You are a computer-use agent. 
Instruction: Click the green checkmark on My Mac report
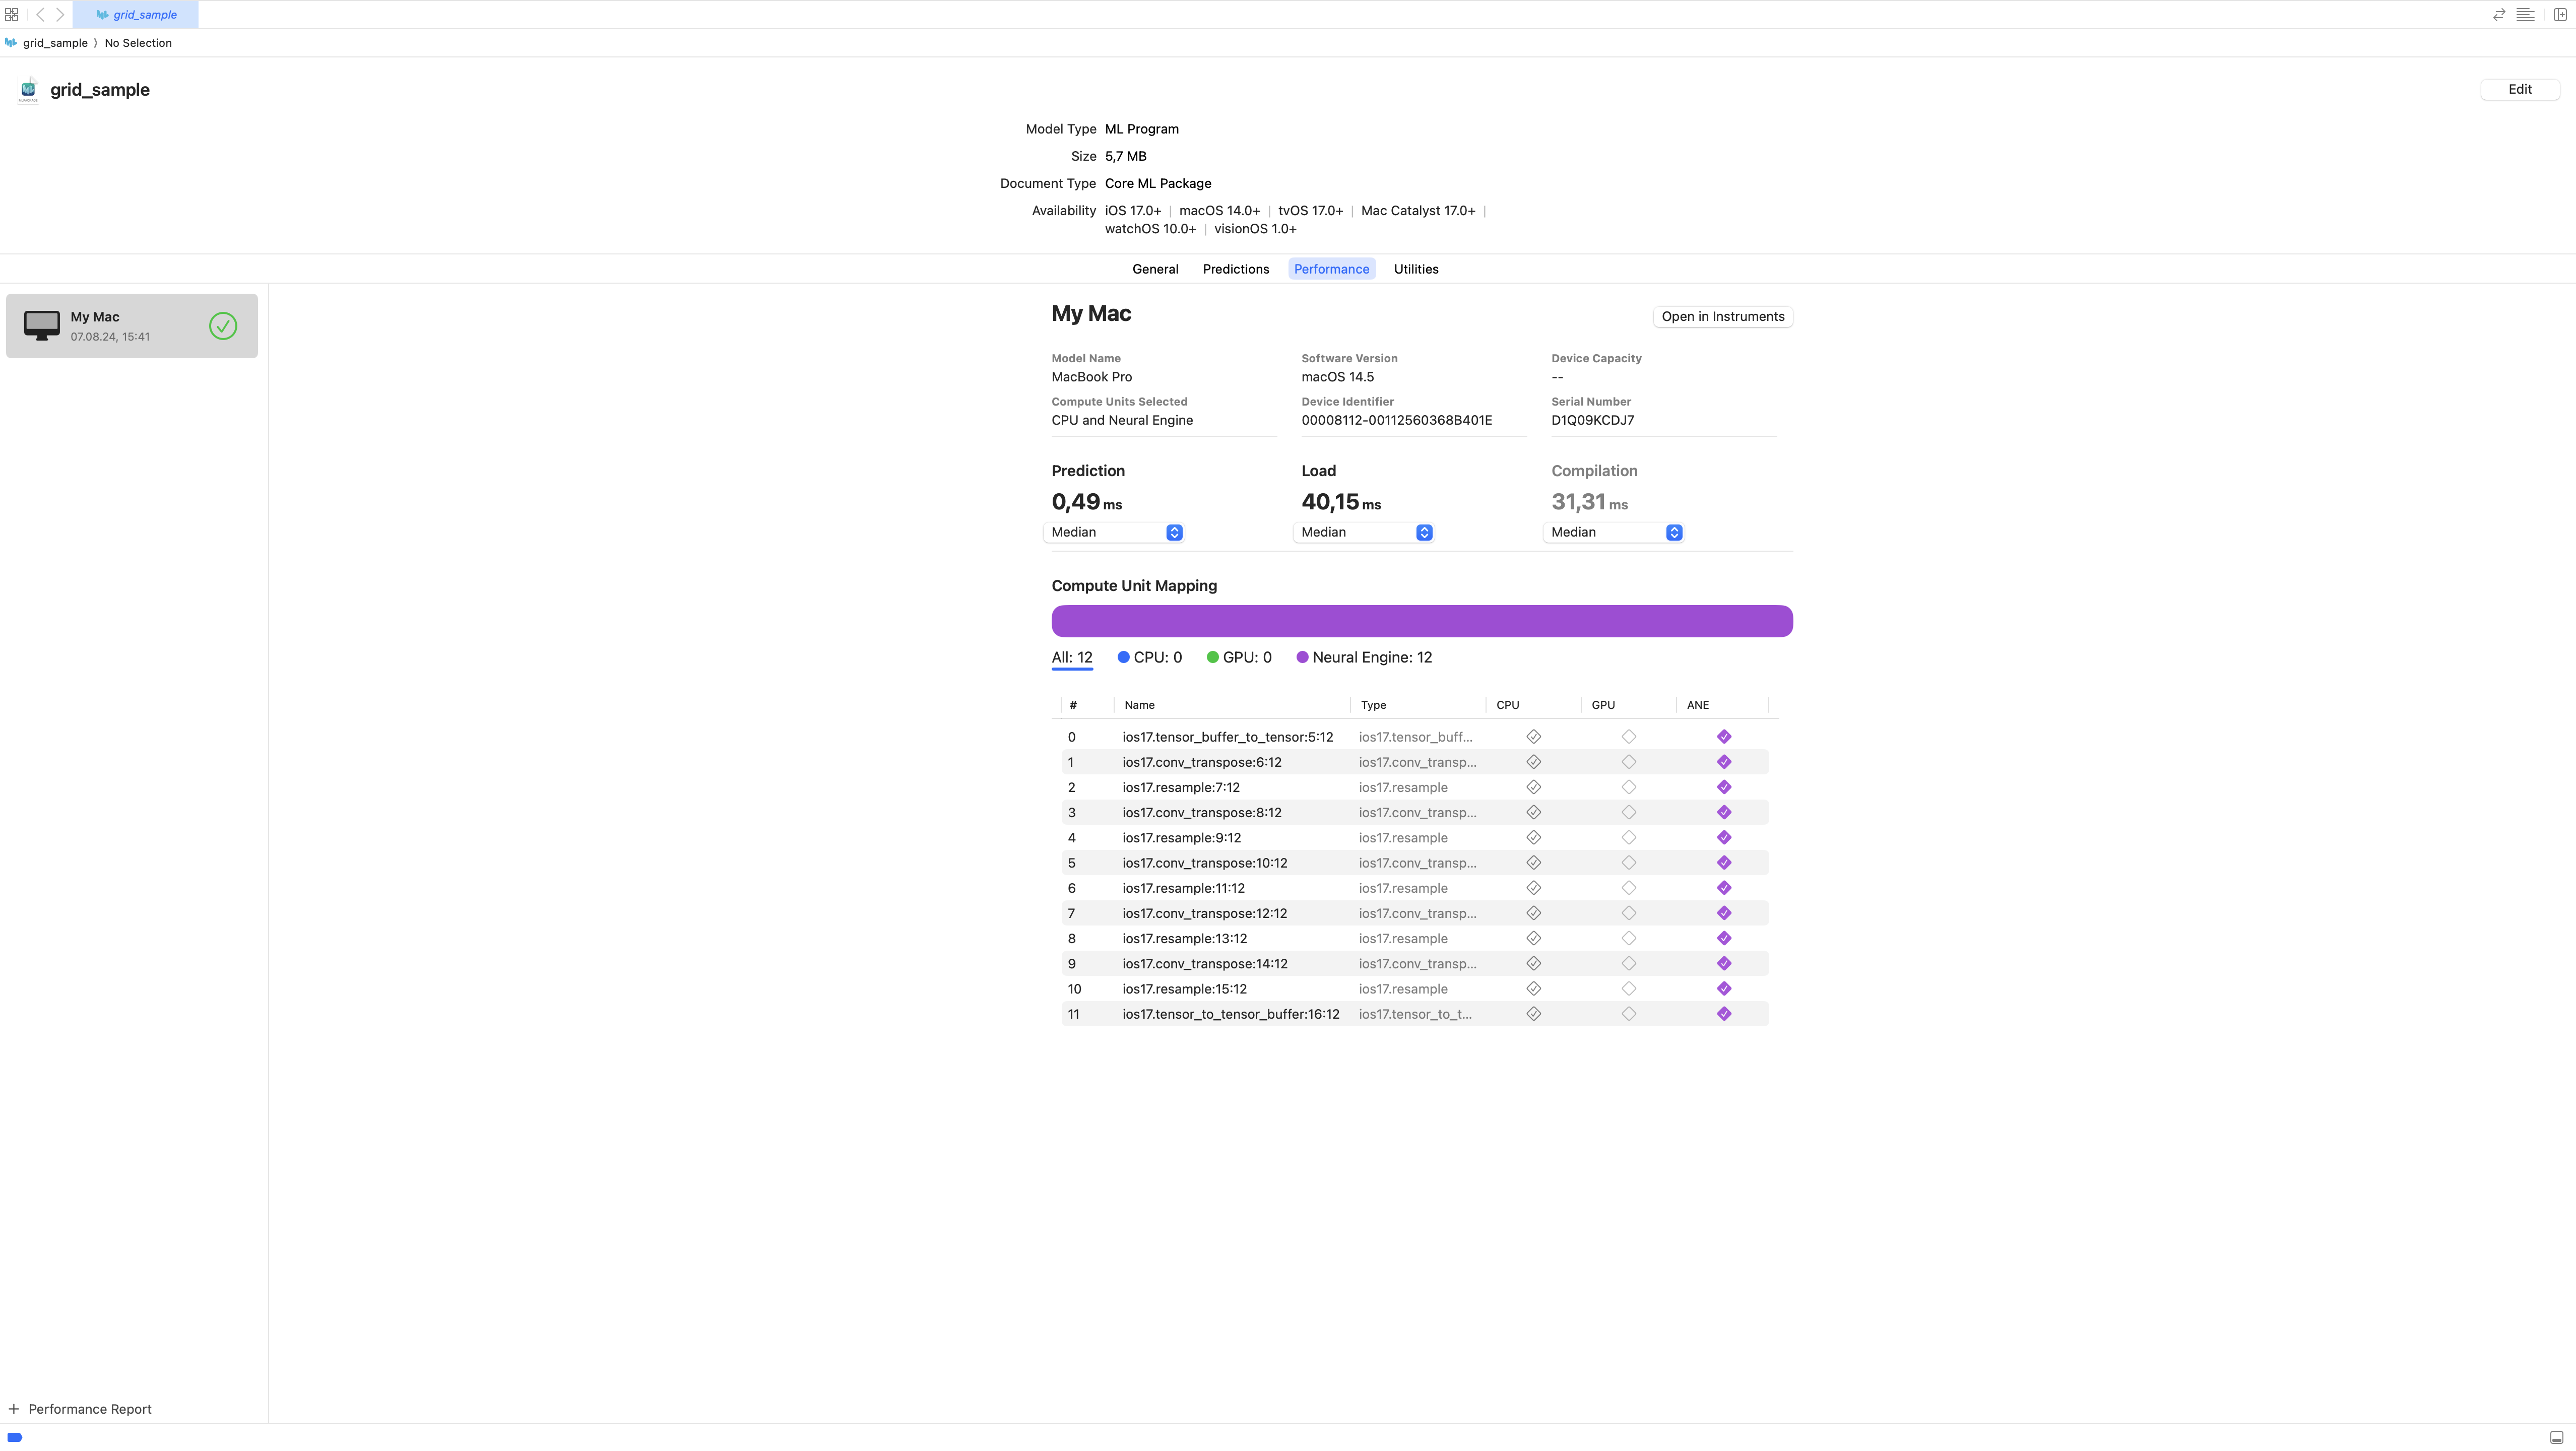pyautogui.click(x=223, y=326)
